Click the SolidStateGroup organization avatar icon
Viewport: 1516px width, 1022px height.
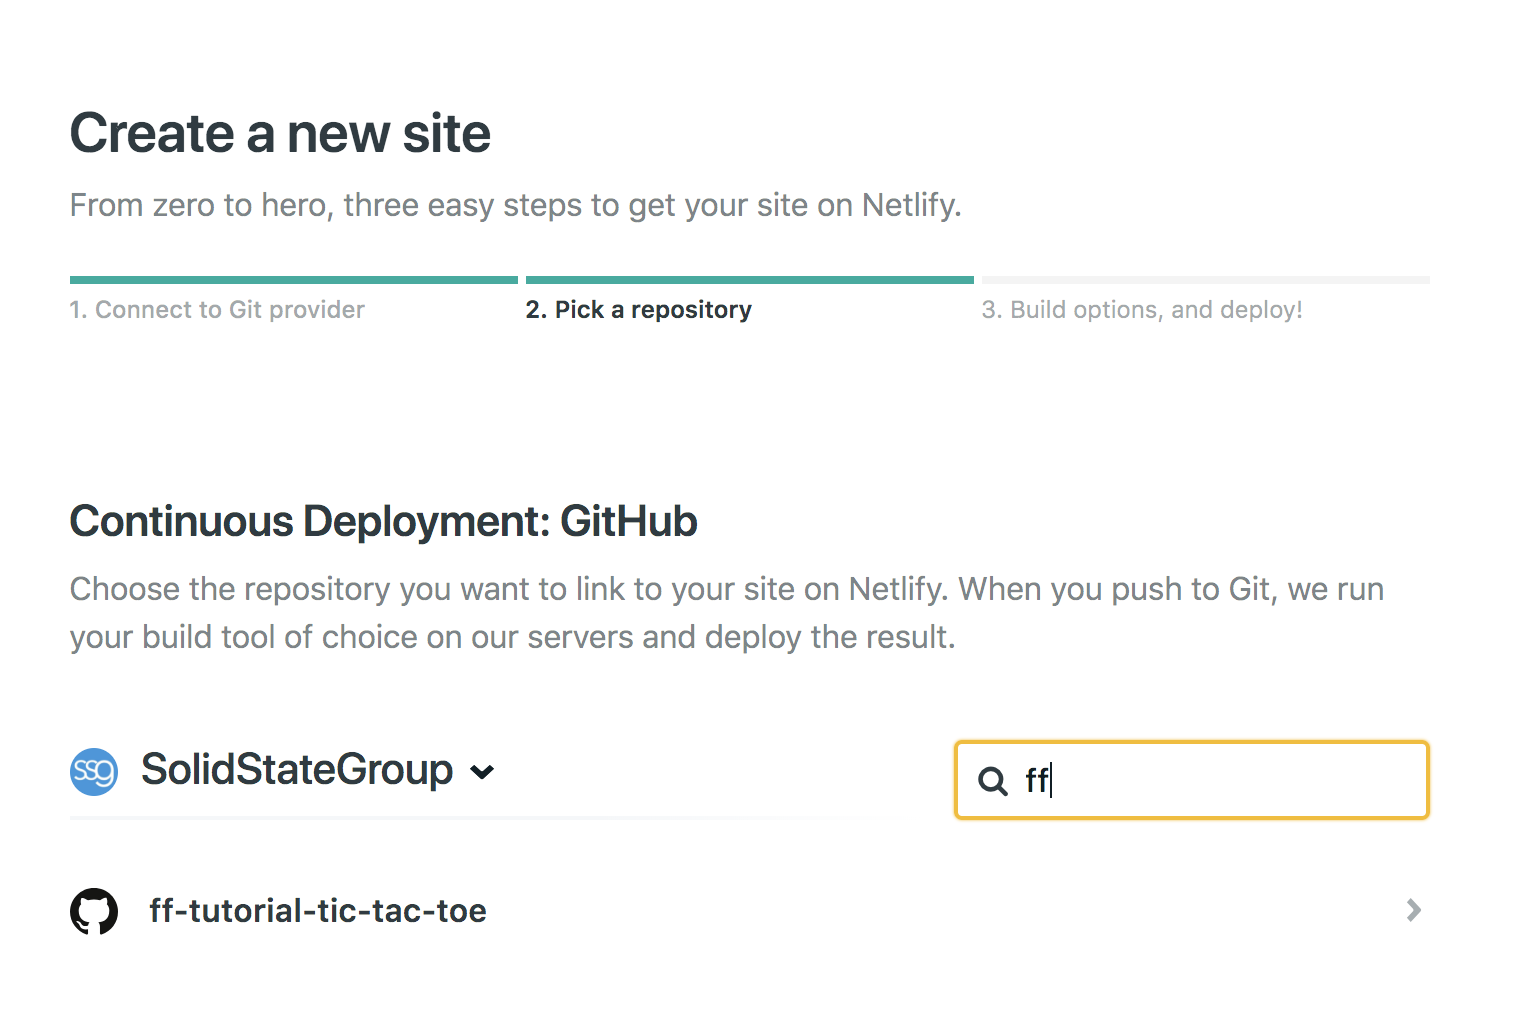click(x=94, y=770)
